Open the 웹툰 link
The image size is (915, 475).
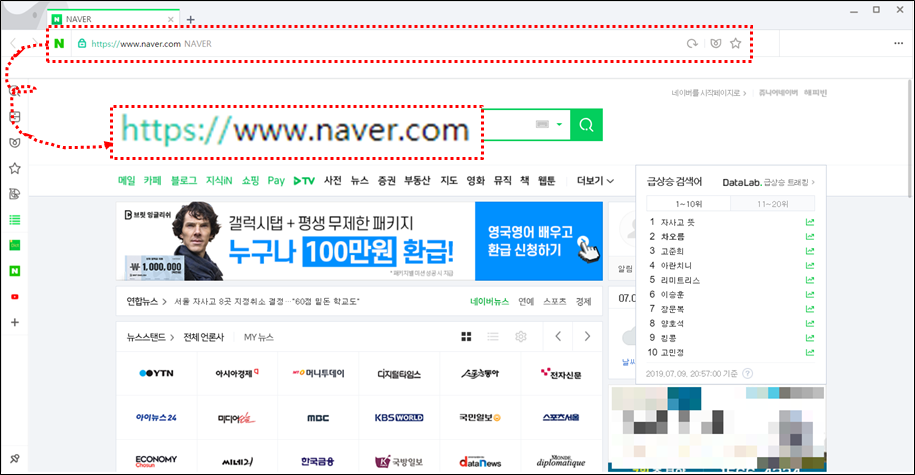tap(546, 181)
